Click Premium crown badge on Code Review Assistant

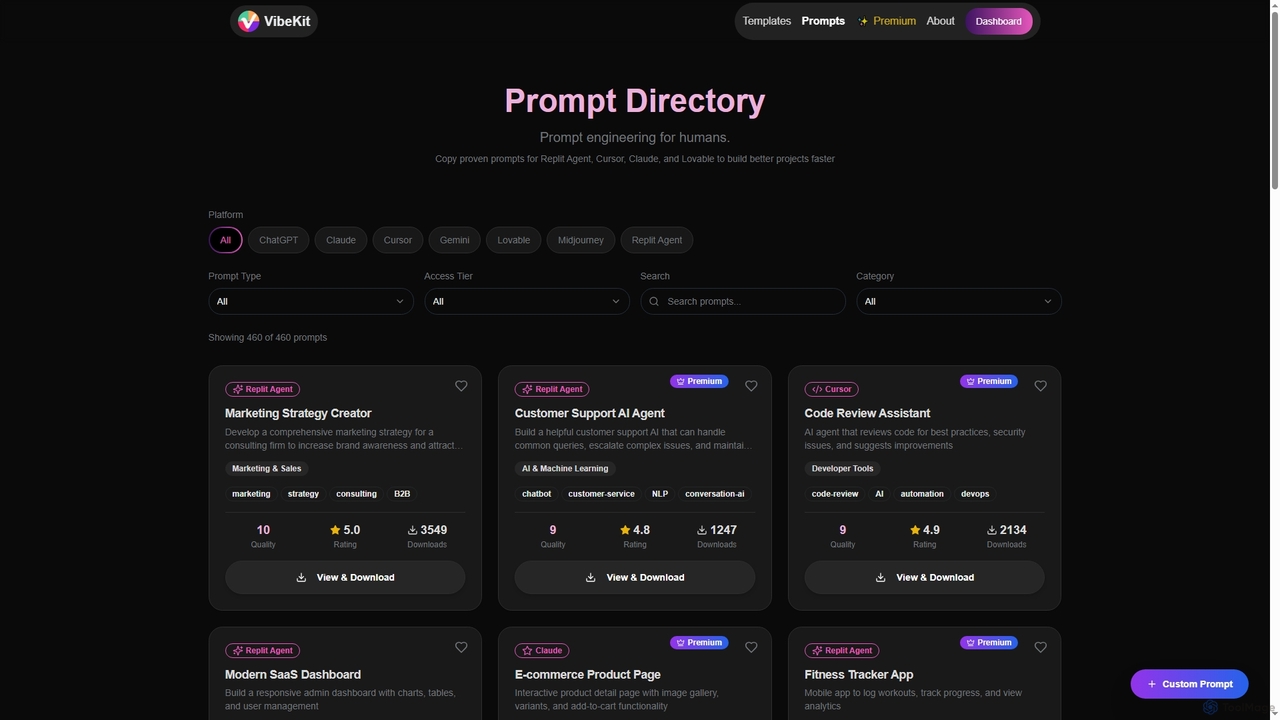989,381
